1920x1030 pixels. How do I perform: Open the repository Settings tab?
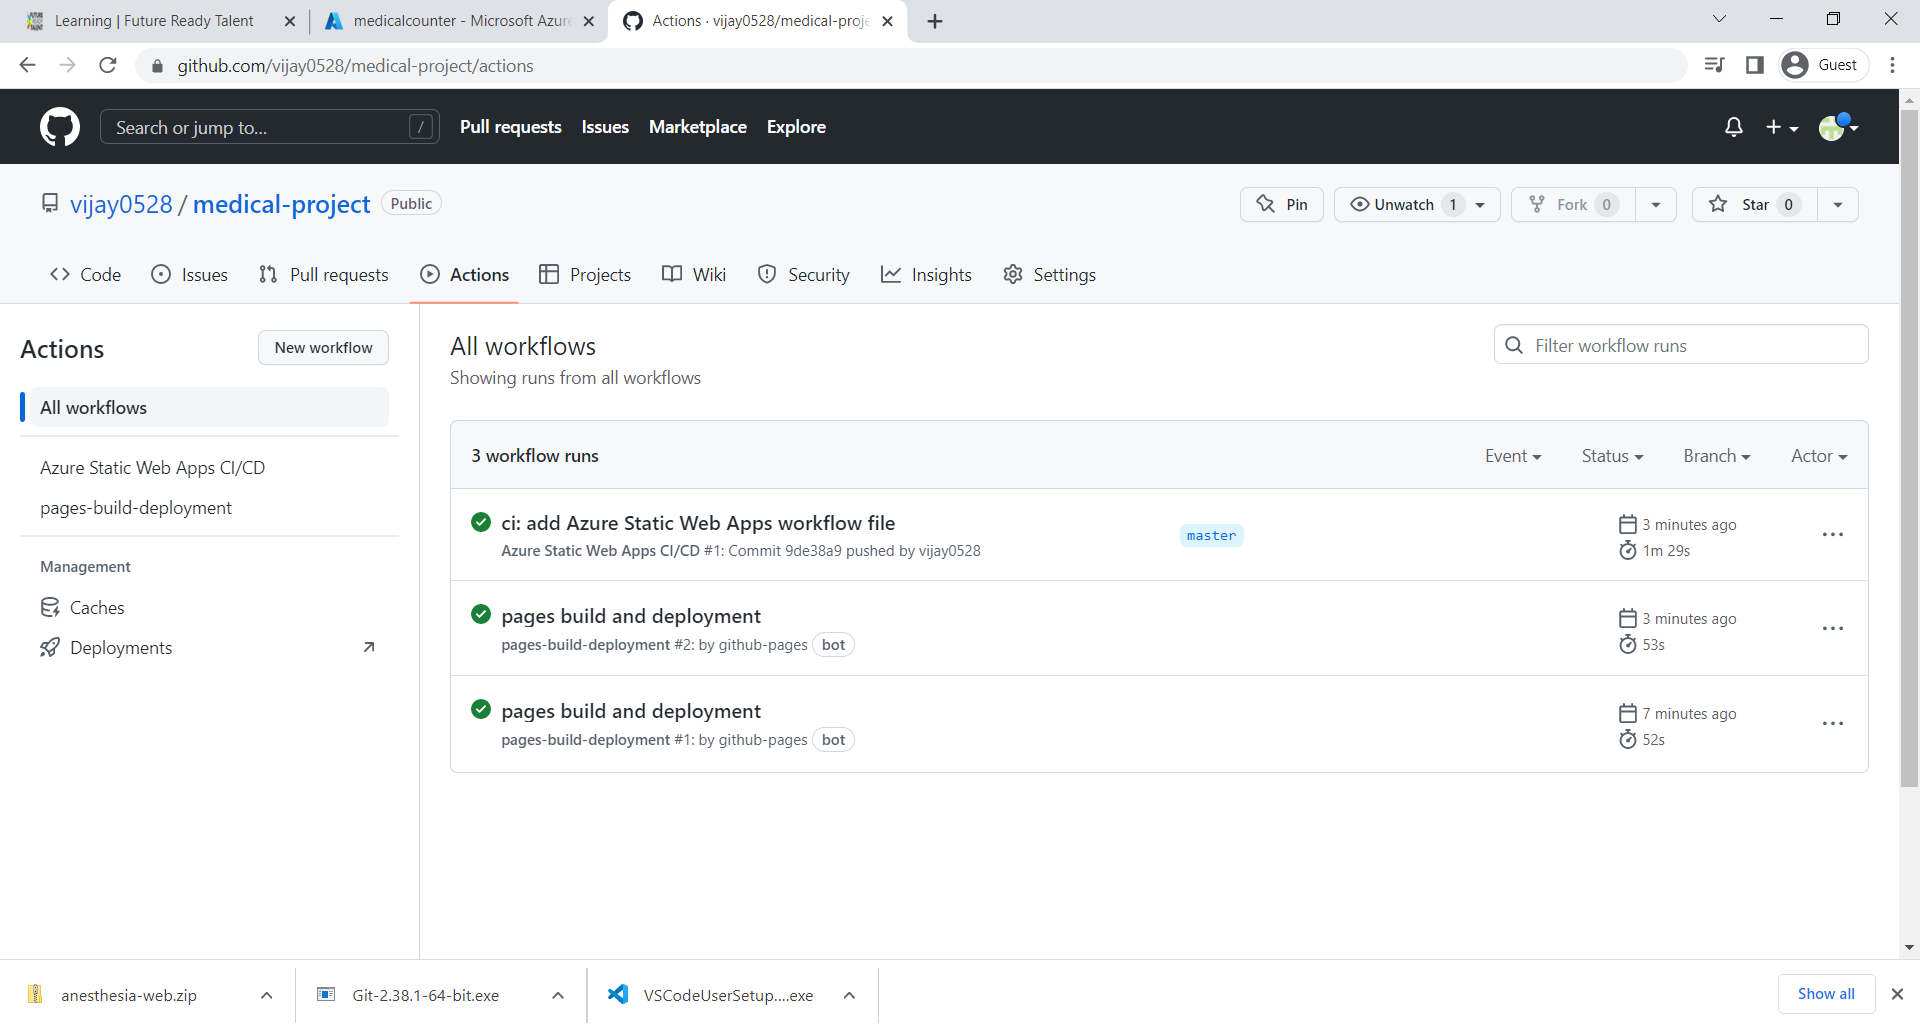point(1049,275)
